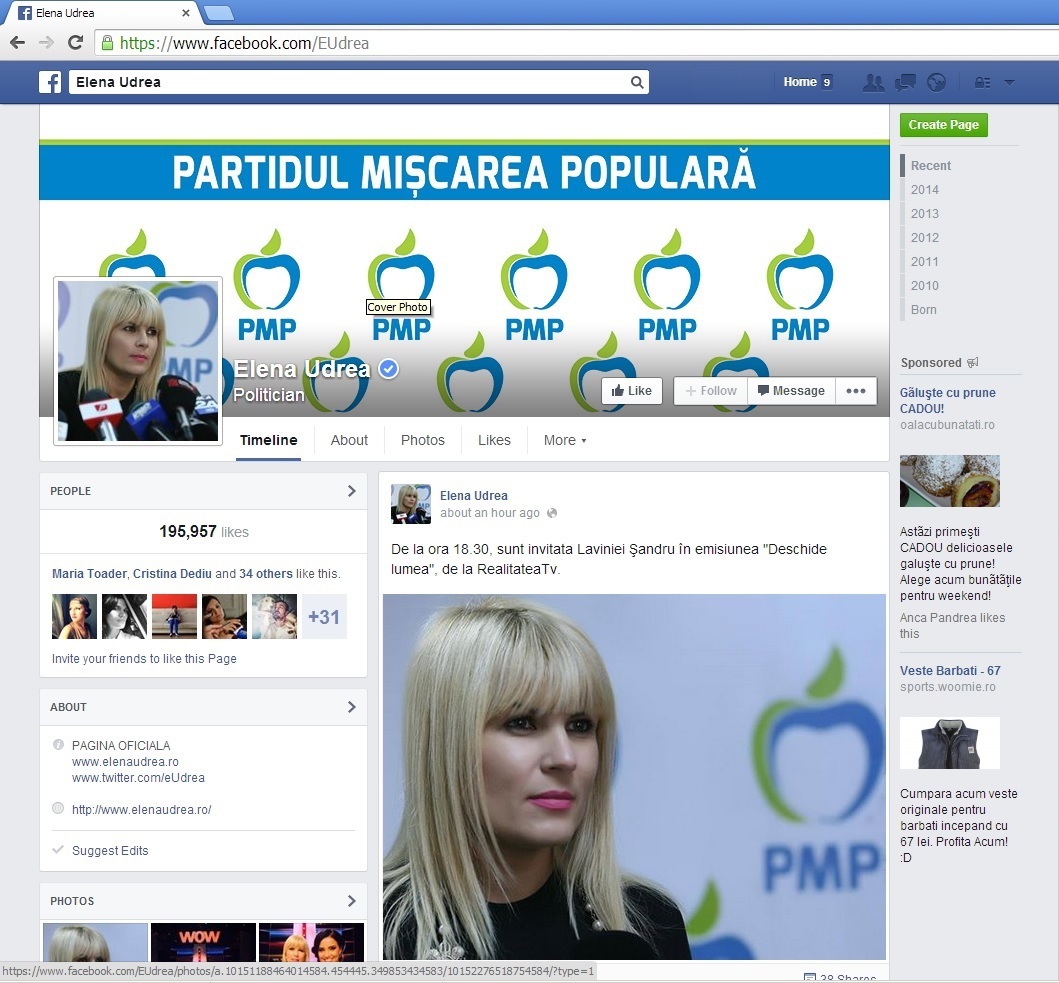1059x983 pixels.
Task: Open the friend requests icon
Action: tap(873, 82)
